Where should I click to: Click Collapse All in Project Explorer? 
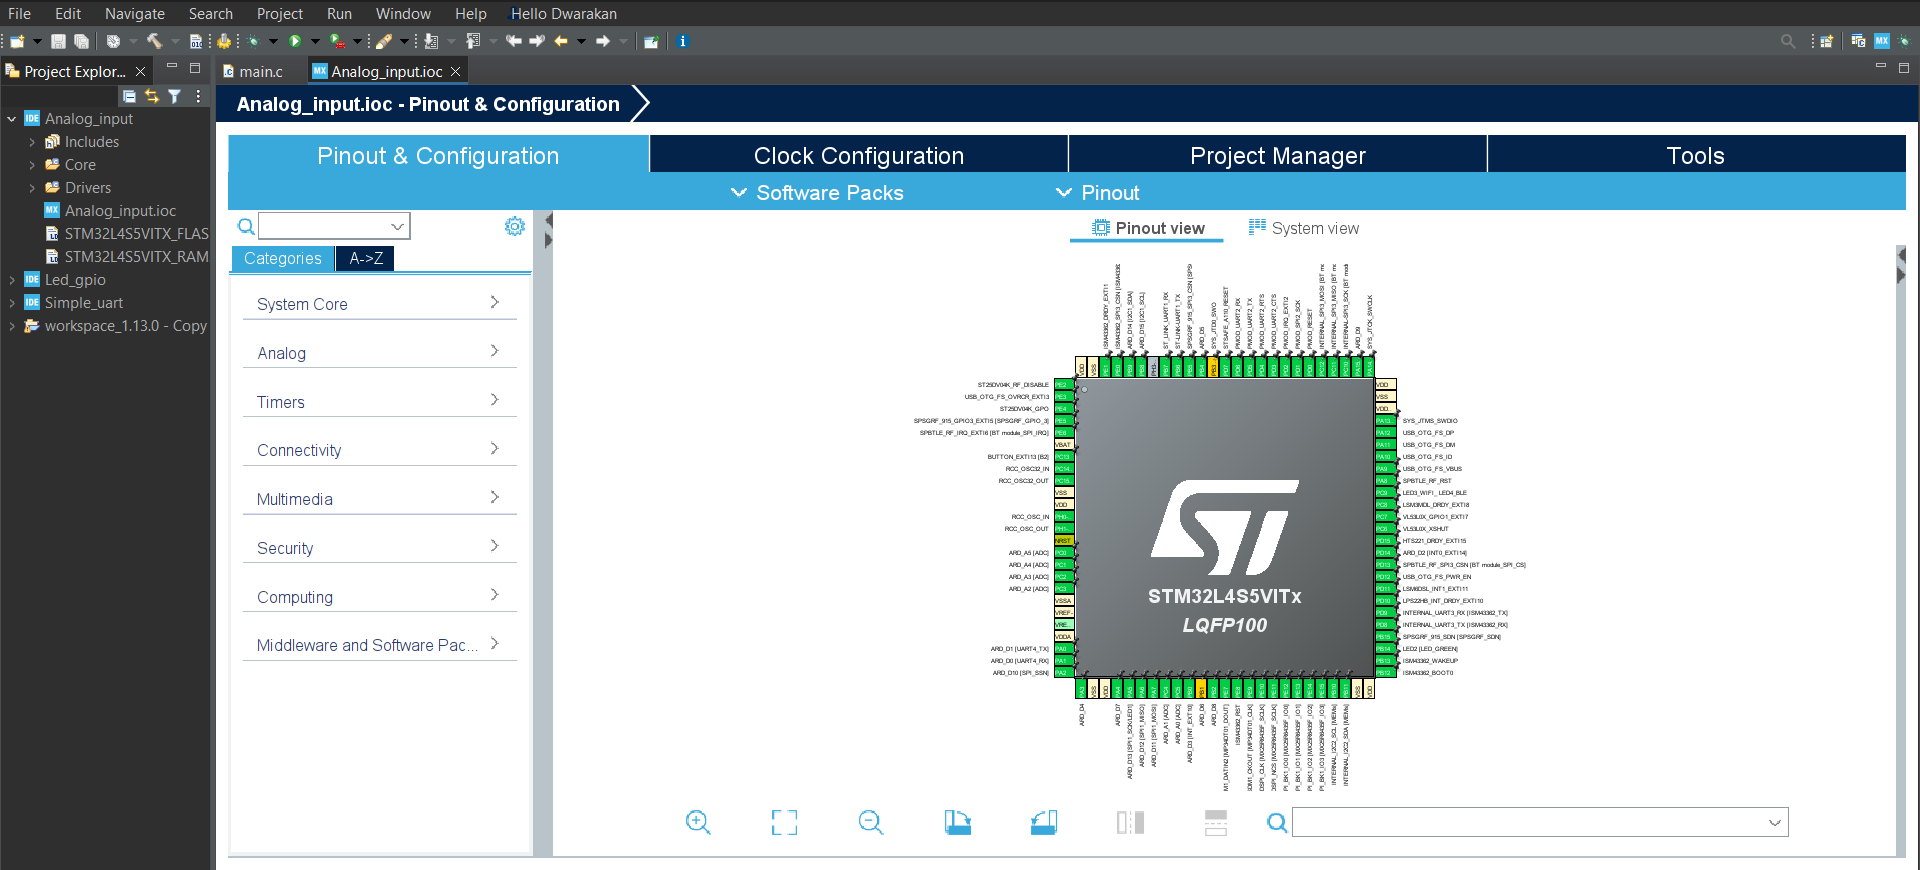tap(129, 96)
